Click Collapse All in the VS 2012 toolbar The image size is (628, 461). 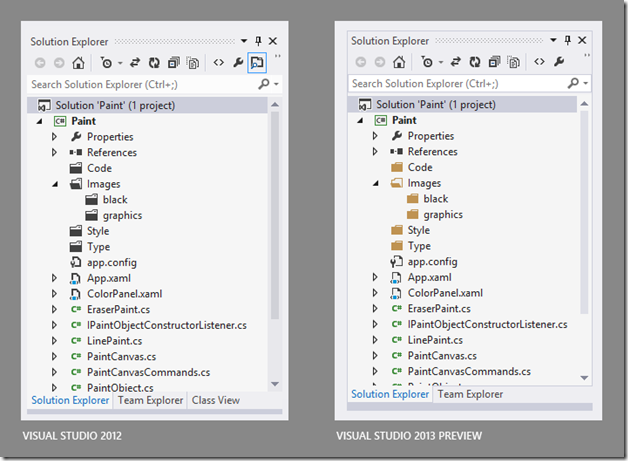click(x=172, y=63)
